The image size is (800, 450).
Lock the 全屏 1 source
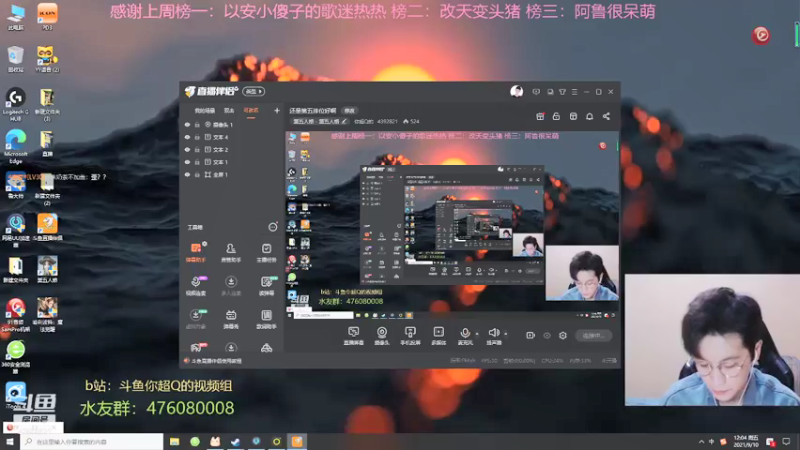(197, 174)
